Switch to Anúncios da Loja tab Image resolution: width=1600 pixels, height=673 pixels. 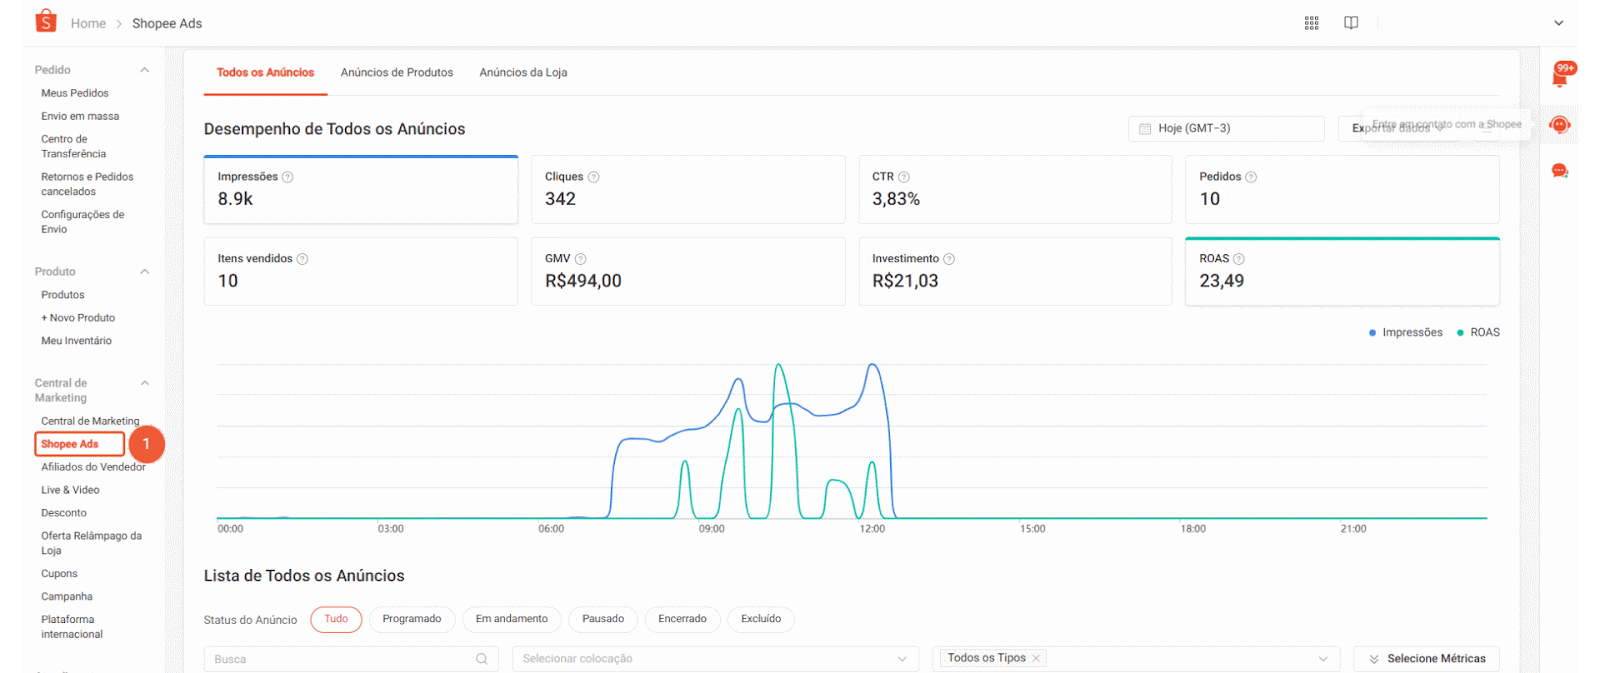[523, 73]
